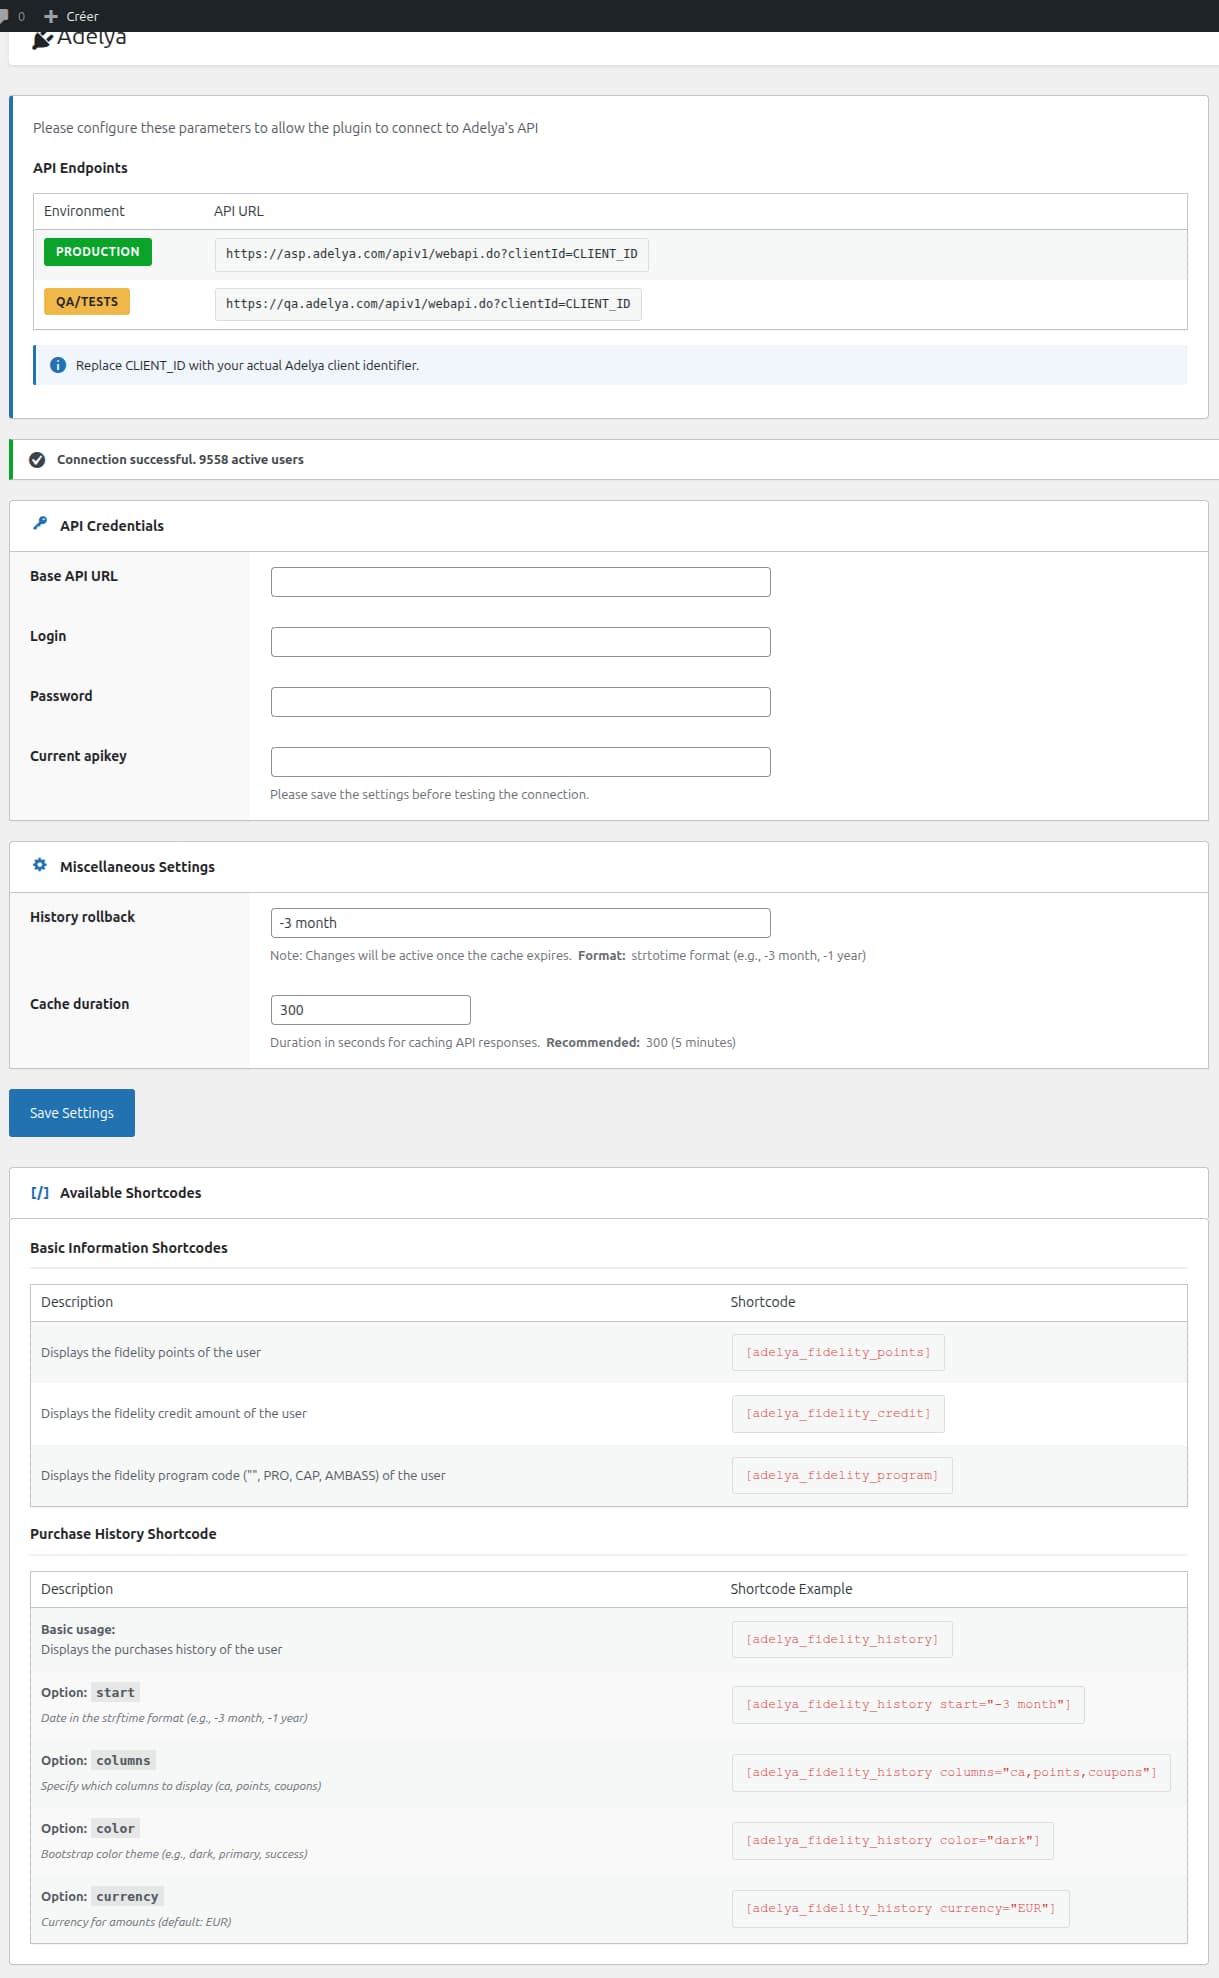Click the Connection successful status message

coord(180,460)
